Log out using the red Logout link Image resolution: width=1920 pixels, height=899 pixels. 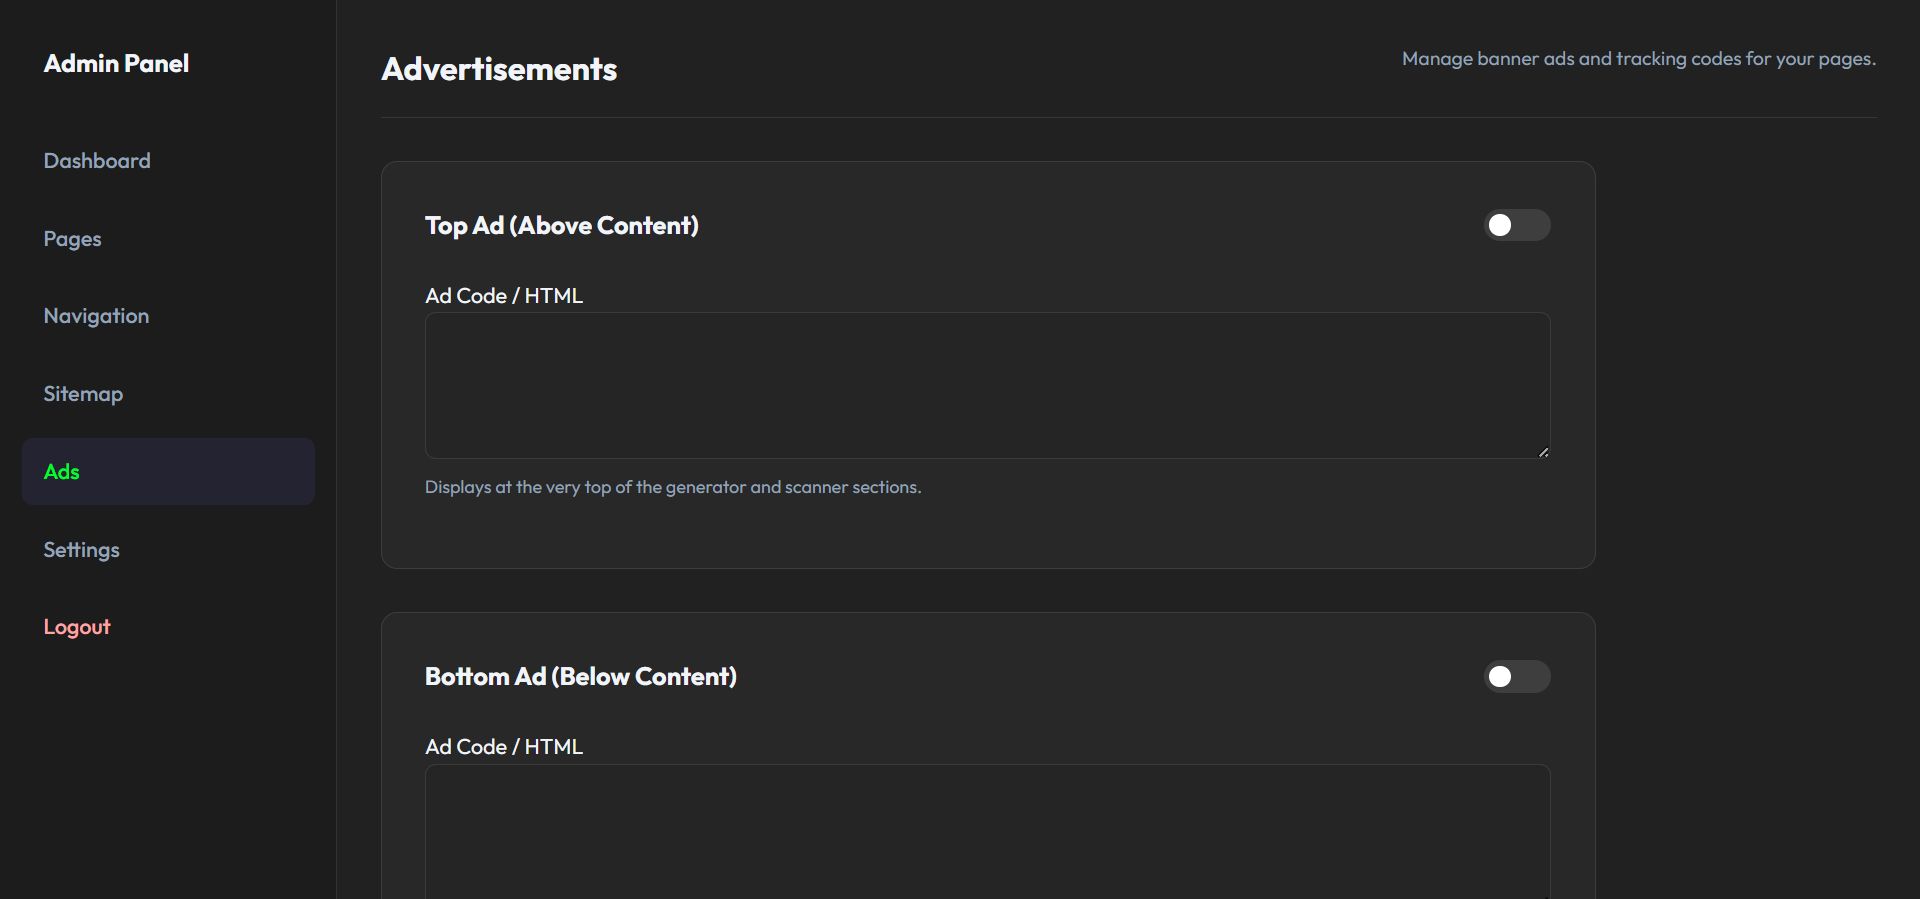point(77,627)
